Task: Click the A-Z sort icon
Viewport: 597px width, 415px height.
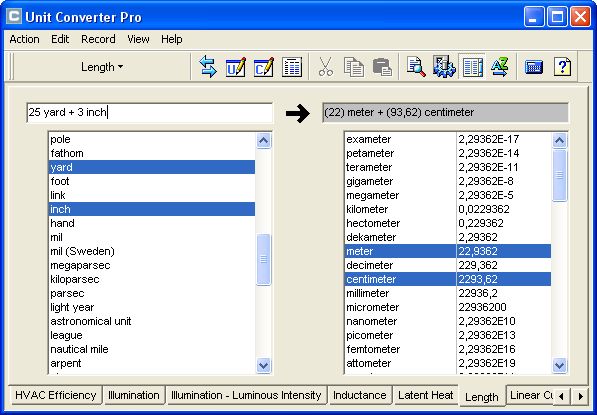Action: tap(500, 67)
